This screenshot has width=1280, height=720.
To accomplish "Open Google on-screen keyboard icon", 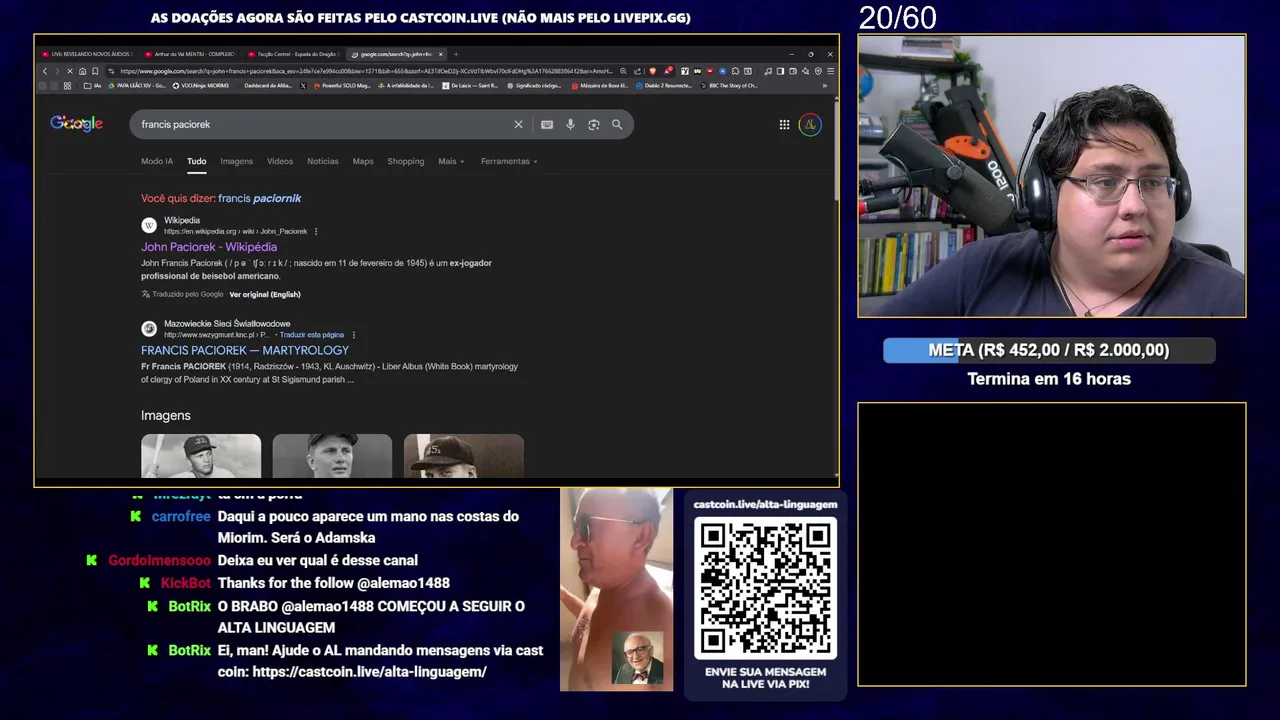I will coord(547,124).
